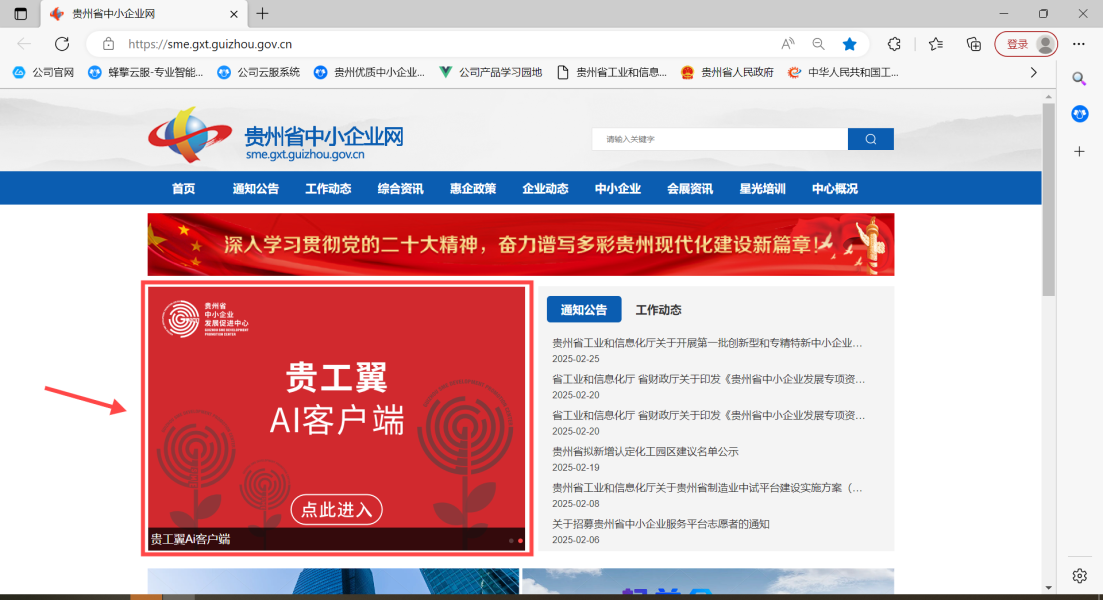The image size is (1103, 600).
Task: Open 综合资讯 navigation item
Action: click(401, 189)
